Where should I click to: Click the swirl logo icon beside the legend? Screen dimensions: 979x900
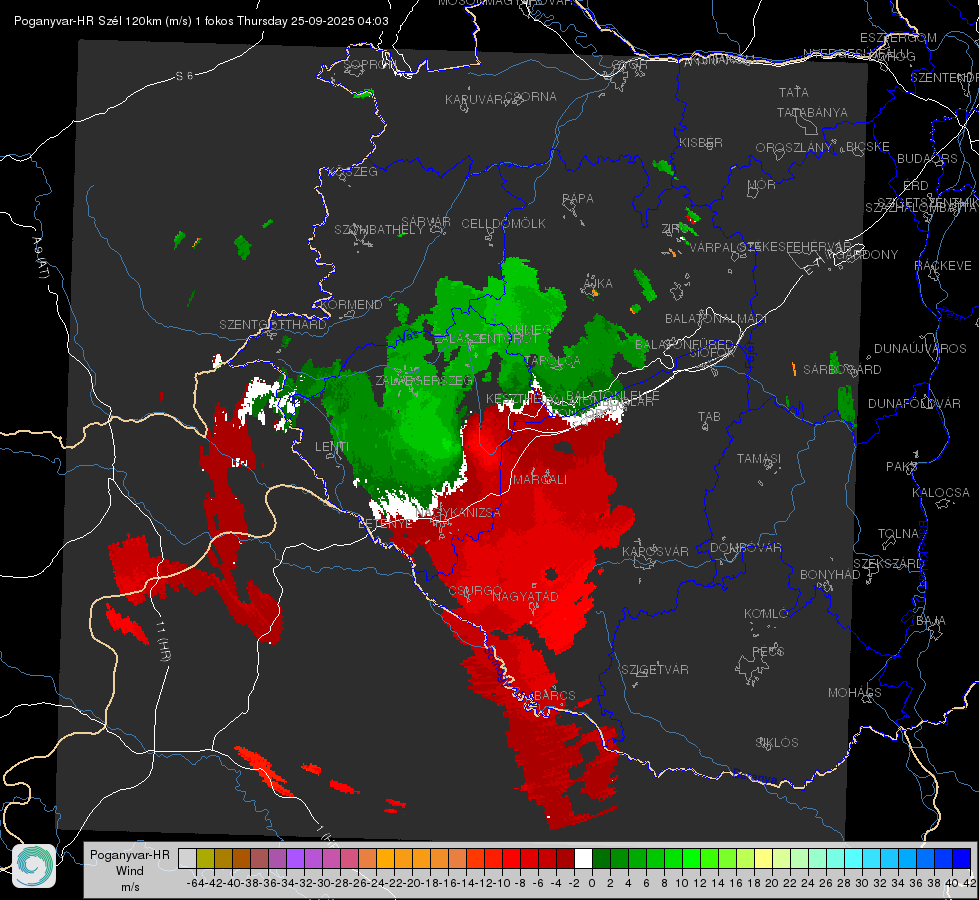coord(34,866)
